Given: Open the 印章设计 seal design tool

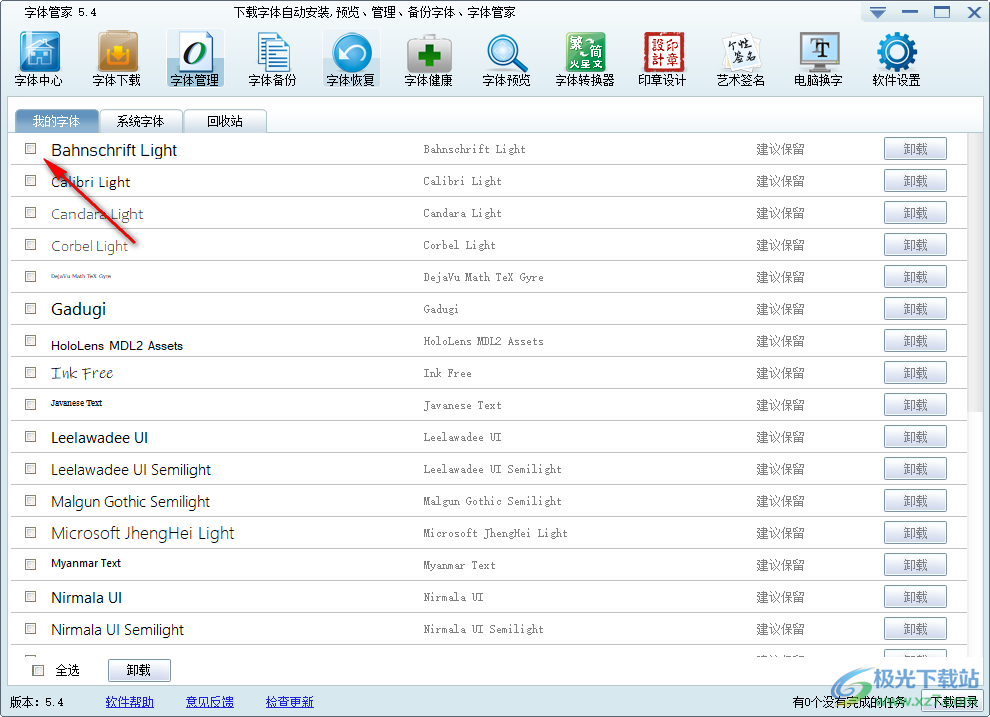Looking at the screenshot, I should (x=663, y=59).
